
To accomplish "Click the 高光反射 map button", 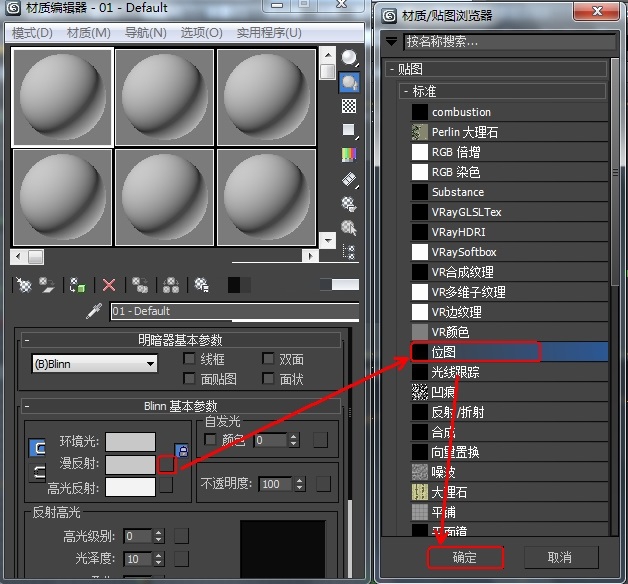I will 166,485.
